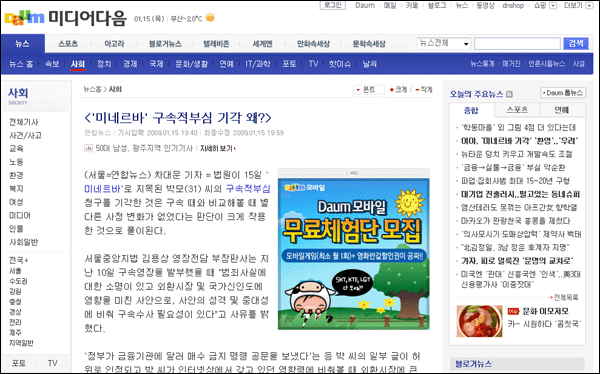This screenshot has height=374, width=600.
Task: Click the Daum 모바일 무료체험단 banner
Action: coord(354,253)
